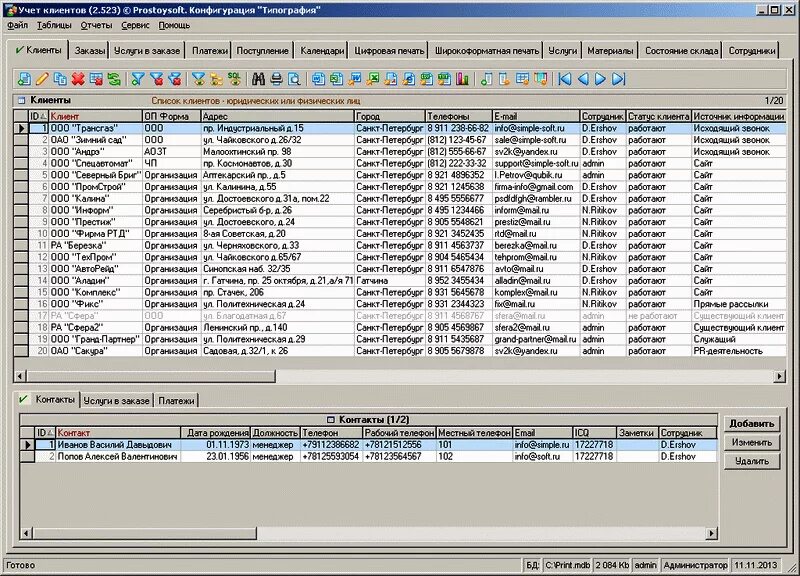Screen dimensions: 800x576
Task: Click clients table scrollbar right arrow
Action: pyautogui.click(x=779, y=377)
